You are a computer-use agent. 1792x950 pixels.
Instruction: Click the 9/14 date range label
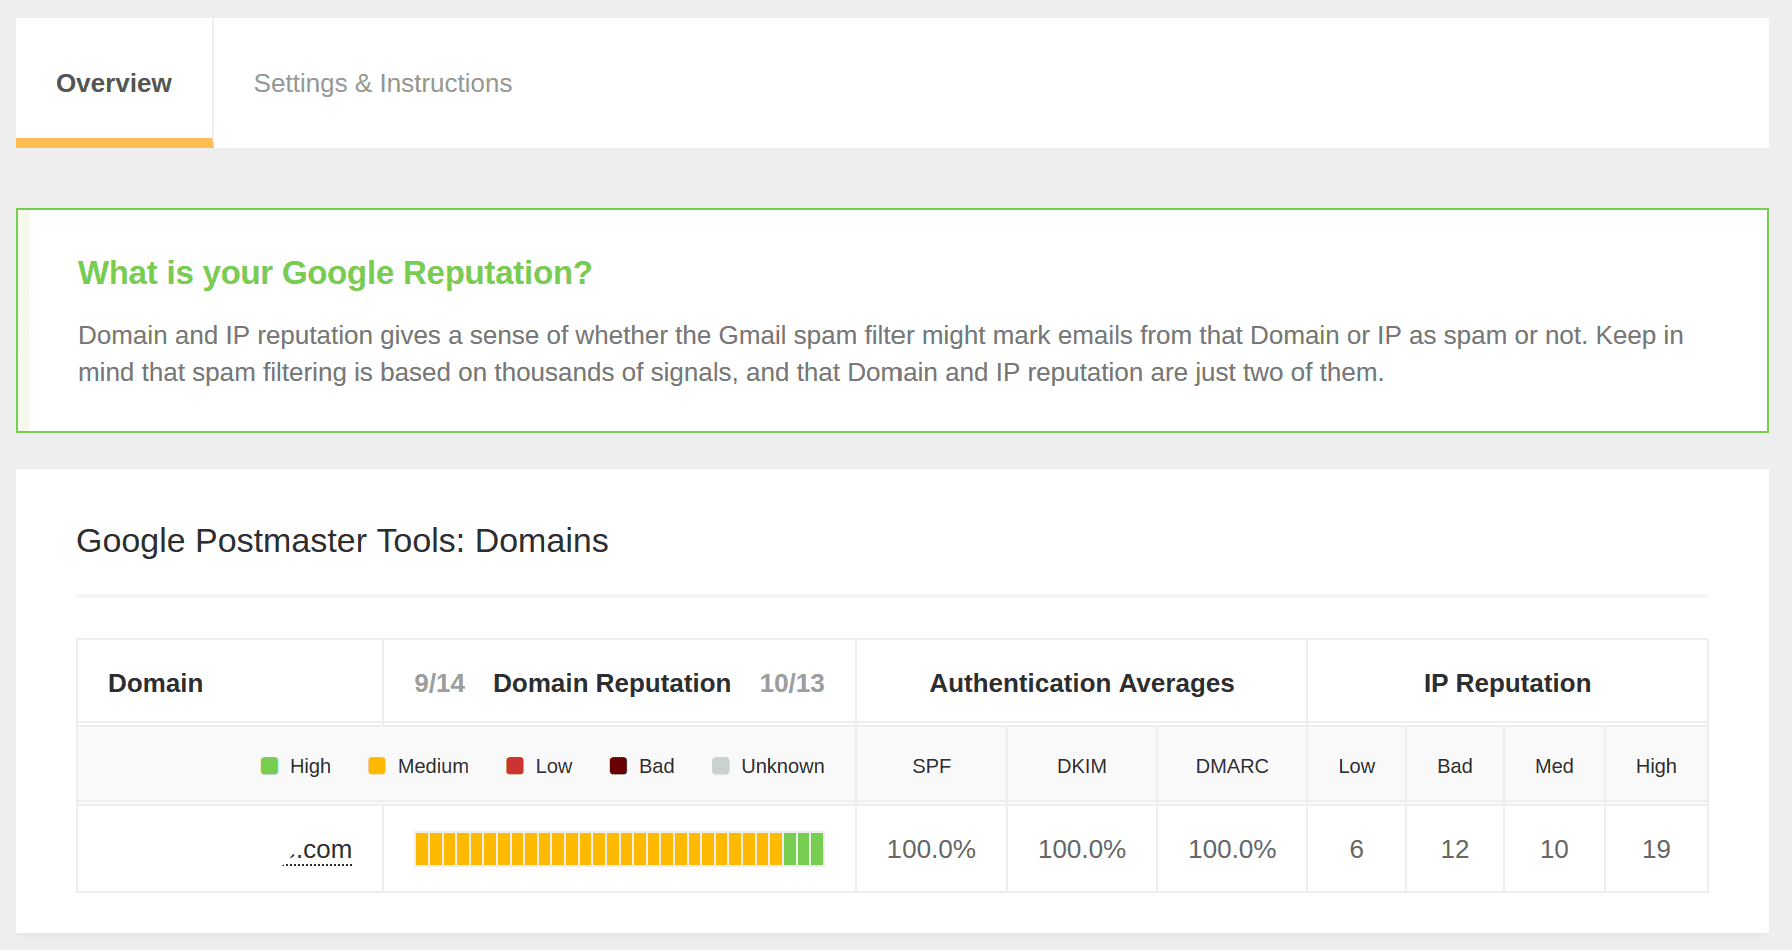tap(440, 683)
